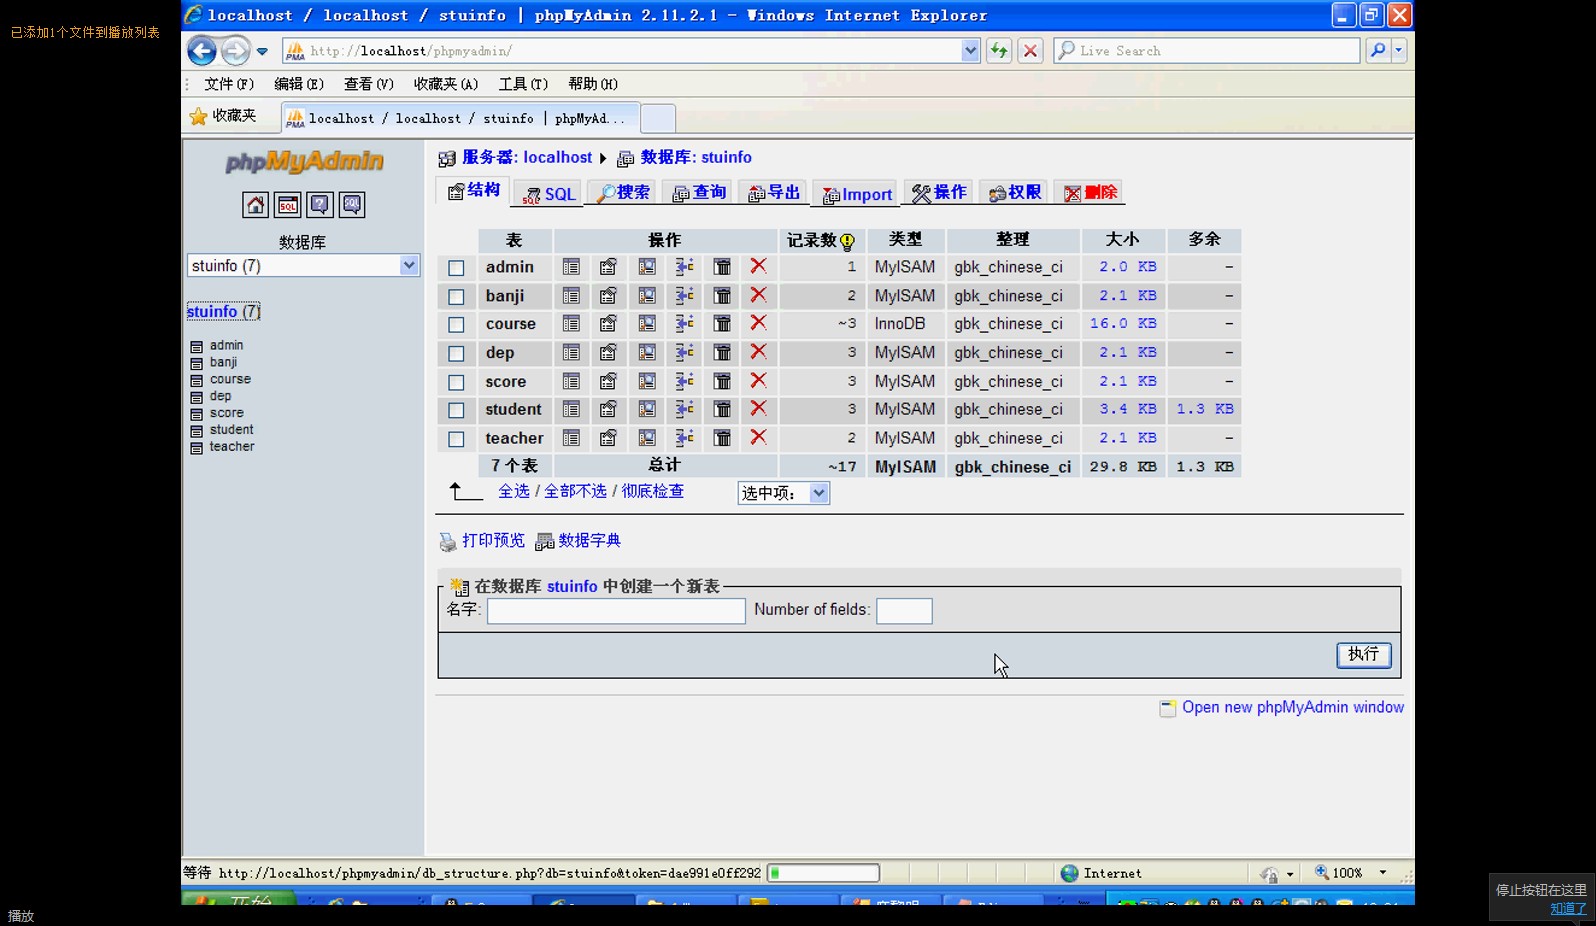This screenshot has width=1596, height=926.
Task: Open the 工具(T) menu
Action: tap(523, 84)
